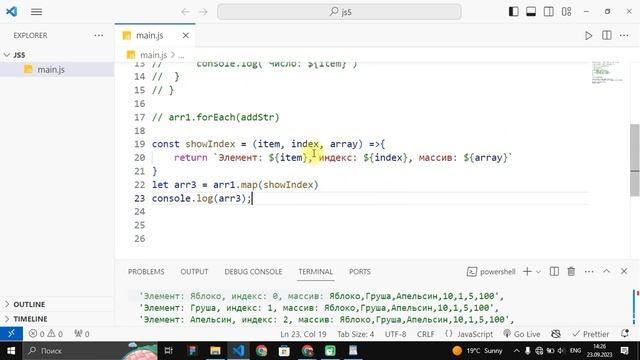Go forward with the right arrow
Image resolution: width=640 pixels, height=360 pixels.
click(203, 12)
